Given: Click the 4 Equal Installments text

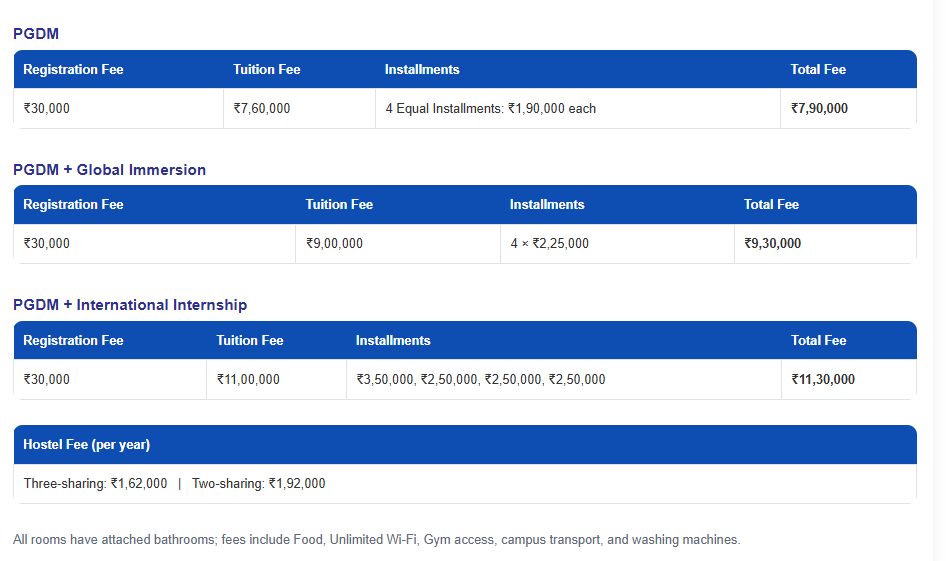Looking at the screenshot, I should coord(490,108).
